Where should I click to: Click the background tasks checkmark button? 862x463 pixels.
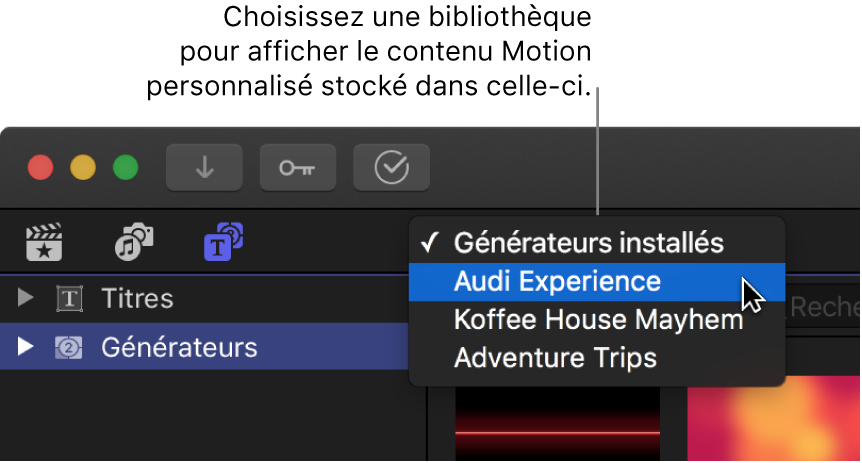[391, 168]
